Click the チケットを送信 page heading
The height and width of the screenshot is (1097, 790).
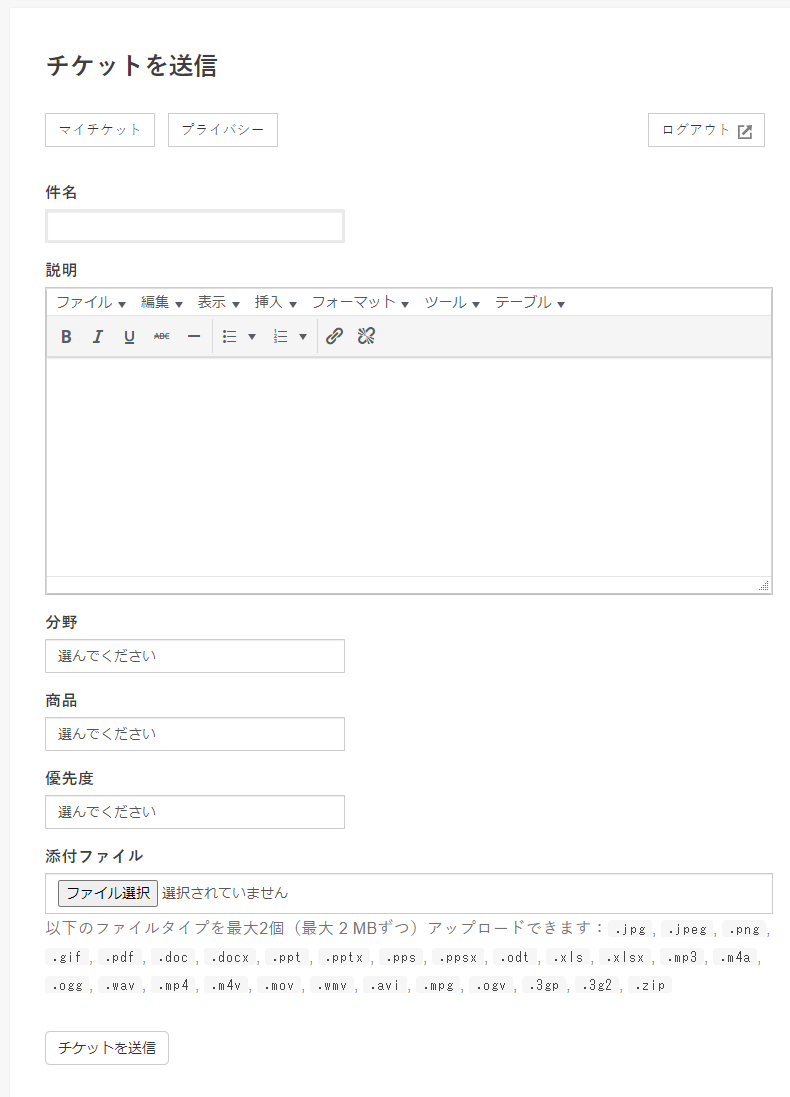click(x=132, y=66)
